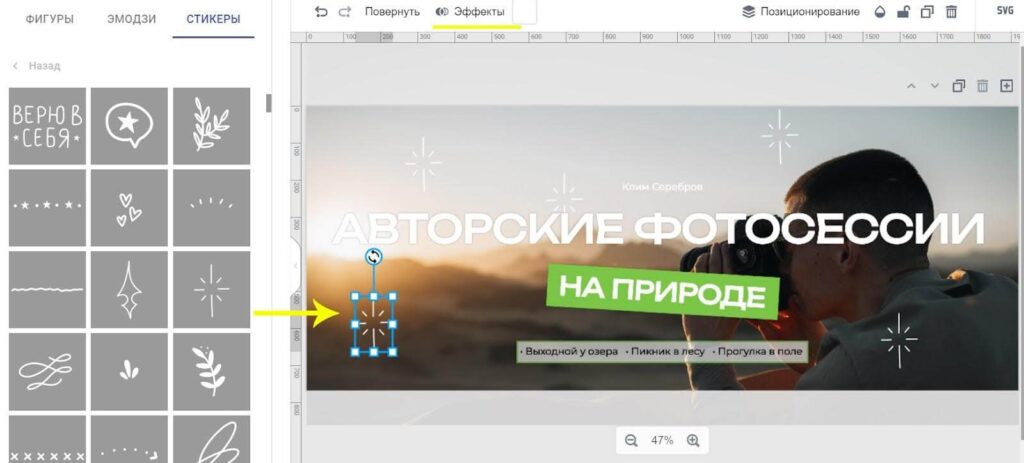The height and width of the screenshot is (463, 1024).
Task: Select the sparkle sticker on man's shoulder
Action: (x=899, y=340)
